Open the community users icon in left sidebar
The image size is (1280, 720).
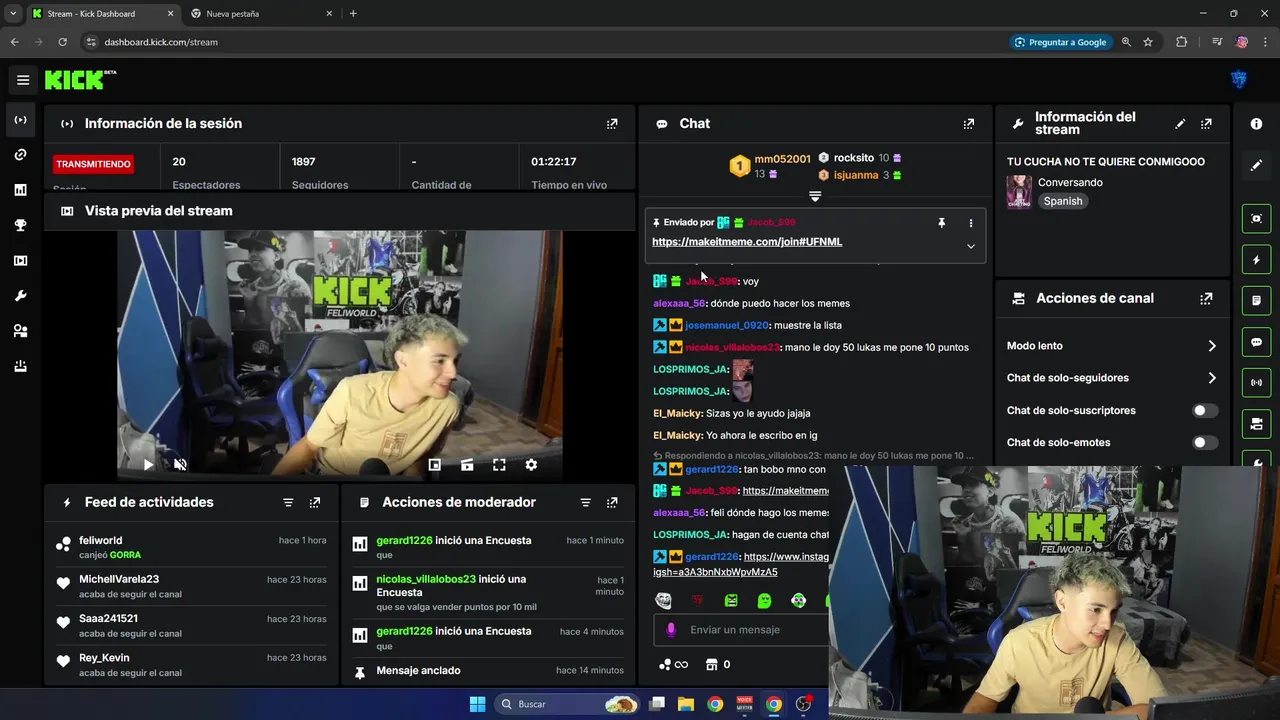pyautogui.click(x=20, y=331)
